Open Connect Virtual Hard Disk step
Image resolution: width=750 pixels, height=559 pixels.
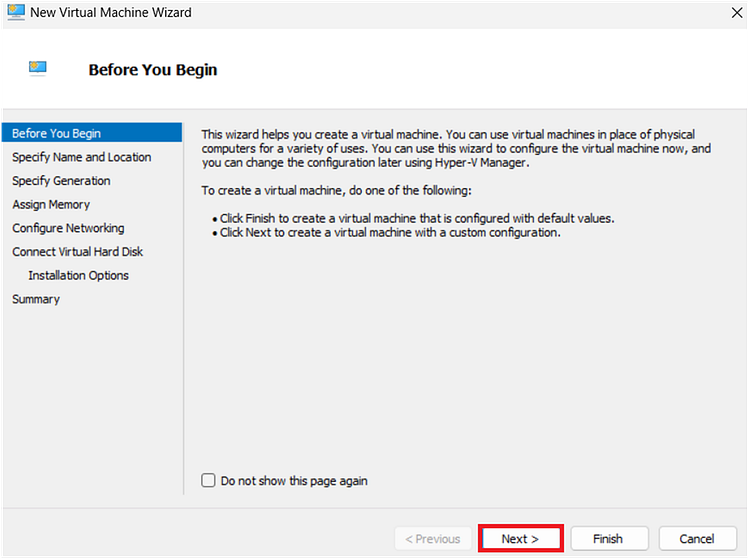point(77,252)
